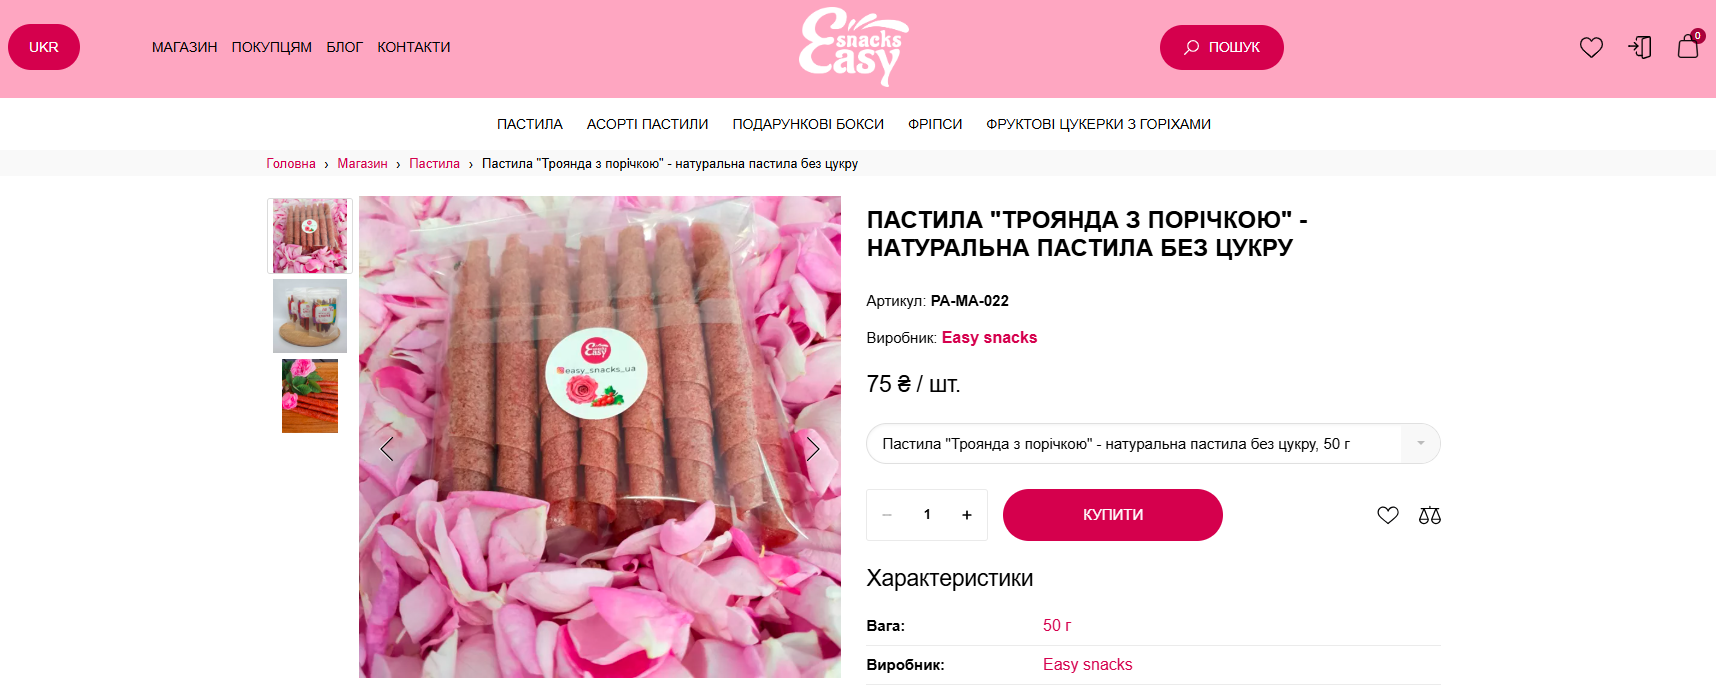
Task: Open the МАГАЗИН menu
Action: click(185, 47)
